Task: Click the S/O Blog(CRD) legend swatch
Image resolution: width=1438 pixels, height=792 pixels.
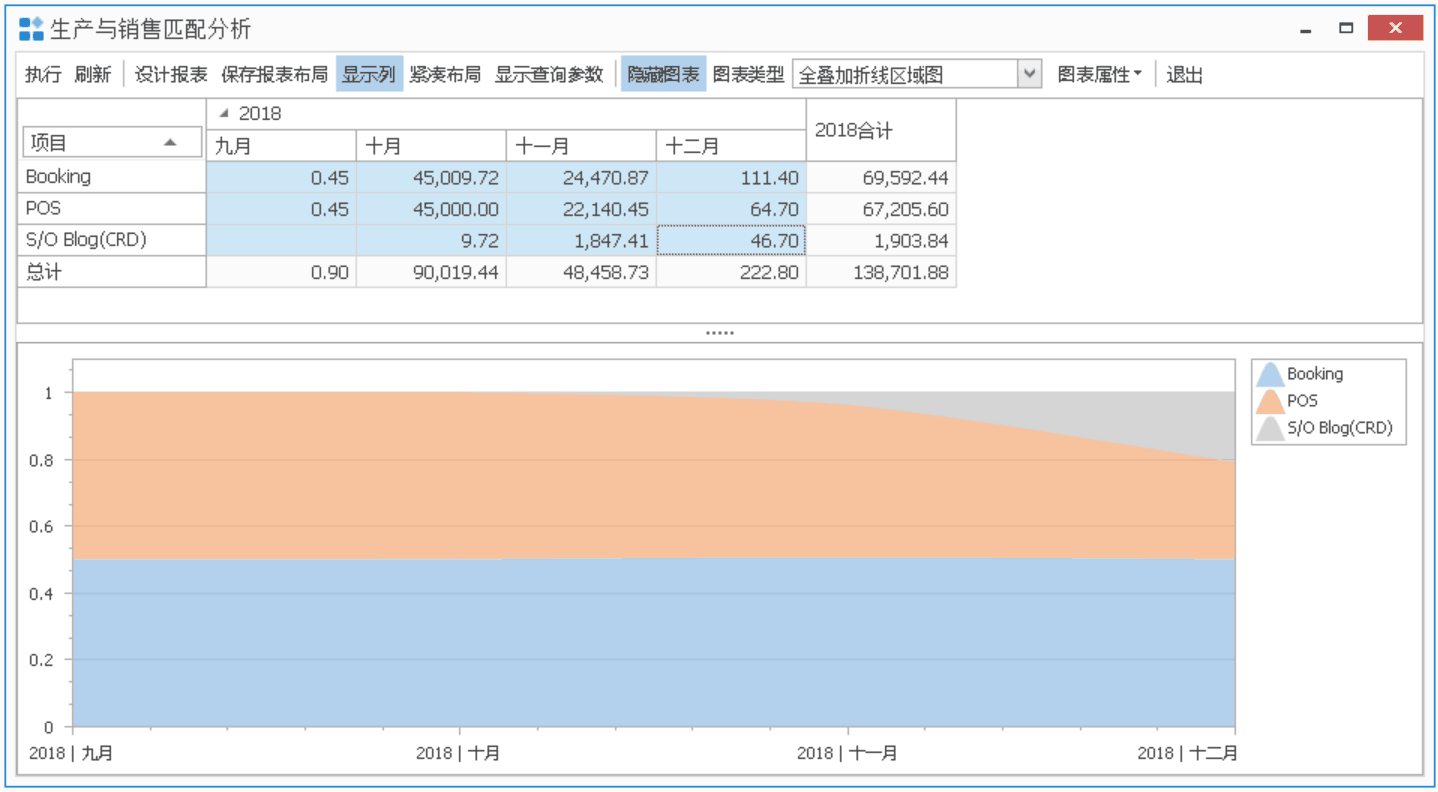Action: click(x=1269, y=429)
